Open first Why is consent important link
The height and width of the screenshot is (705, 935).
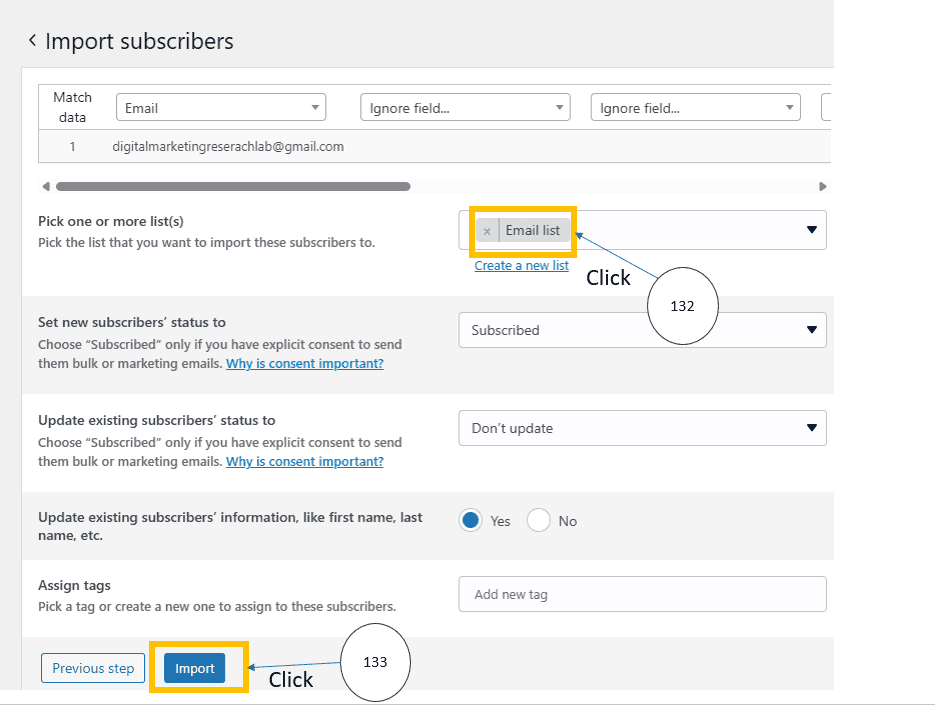(304, 364)
